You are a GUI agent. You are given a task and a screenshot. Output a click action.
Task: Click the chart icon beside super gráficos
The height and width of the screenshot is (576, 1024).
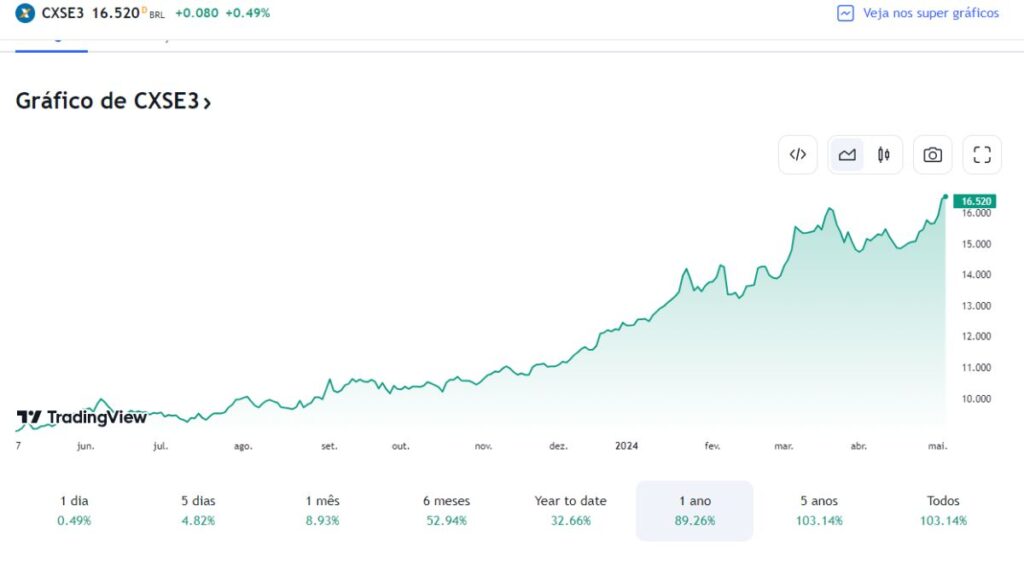pos(846,13)
